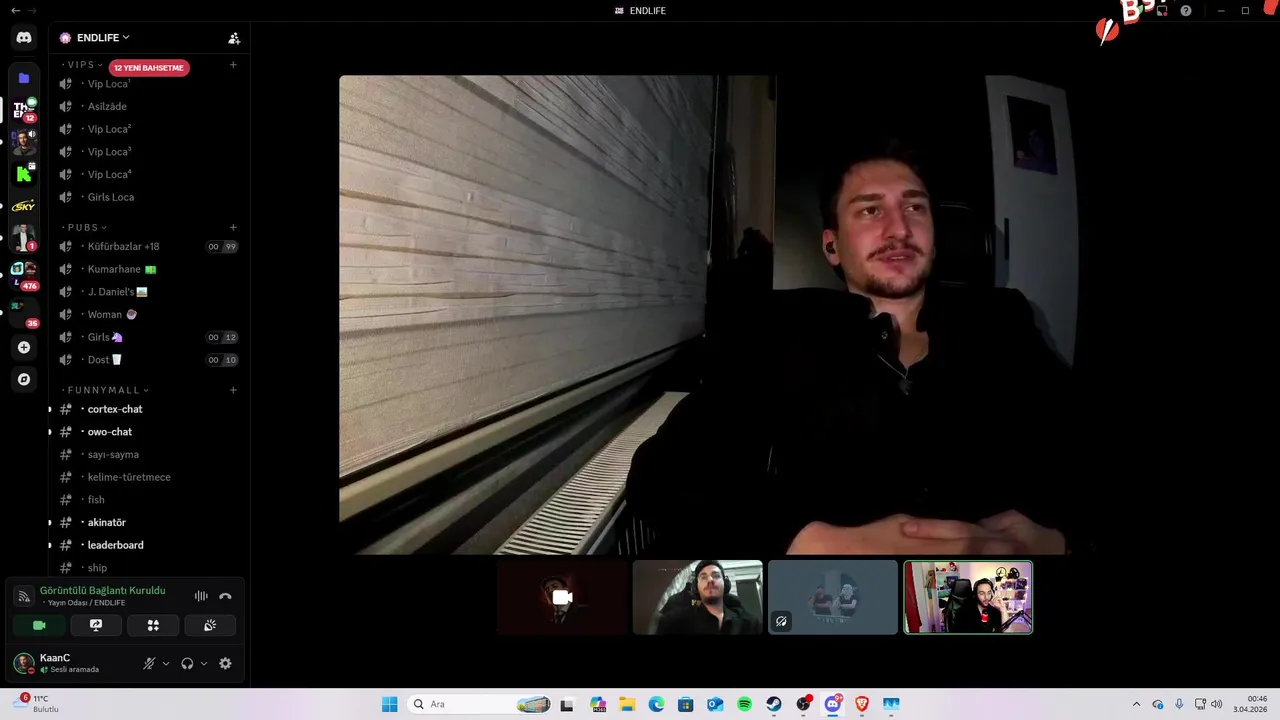Select the dark first participant thumbnail

click(562, 597)
